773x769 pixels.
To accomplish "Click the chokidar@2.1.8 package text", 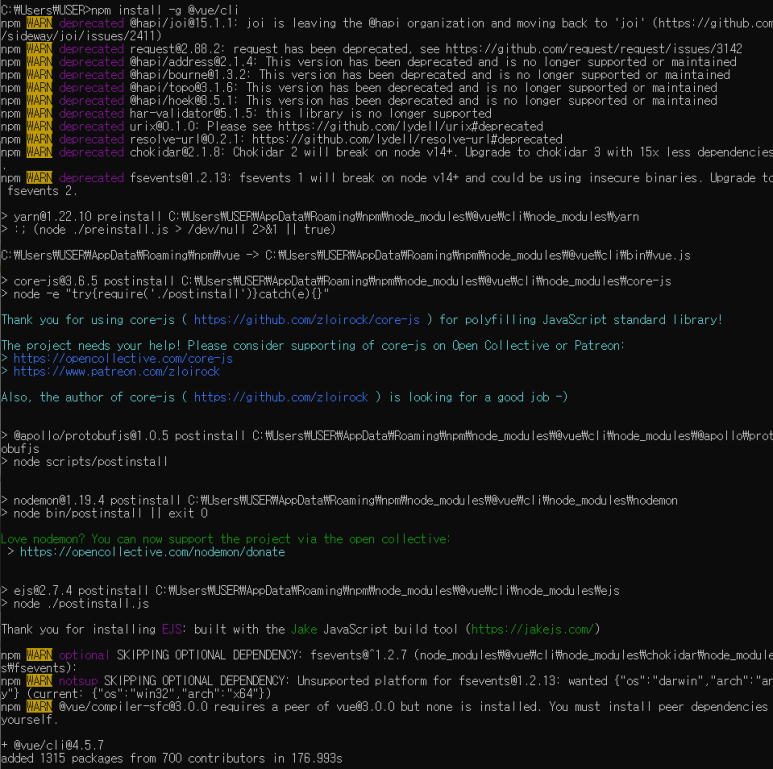I will pyautogui.click(x=177, y=152).
